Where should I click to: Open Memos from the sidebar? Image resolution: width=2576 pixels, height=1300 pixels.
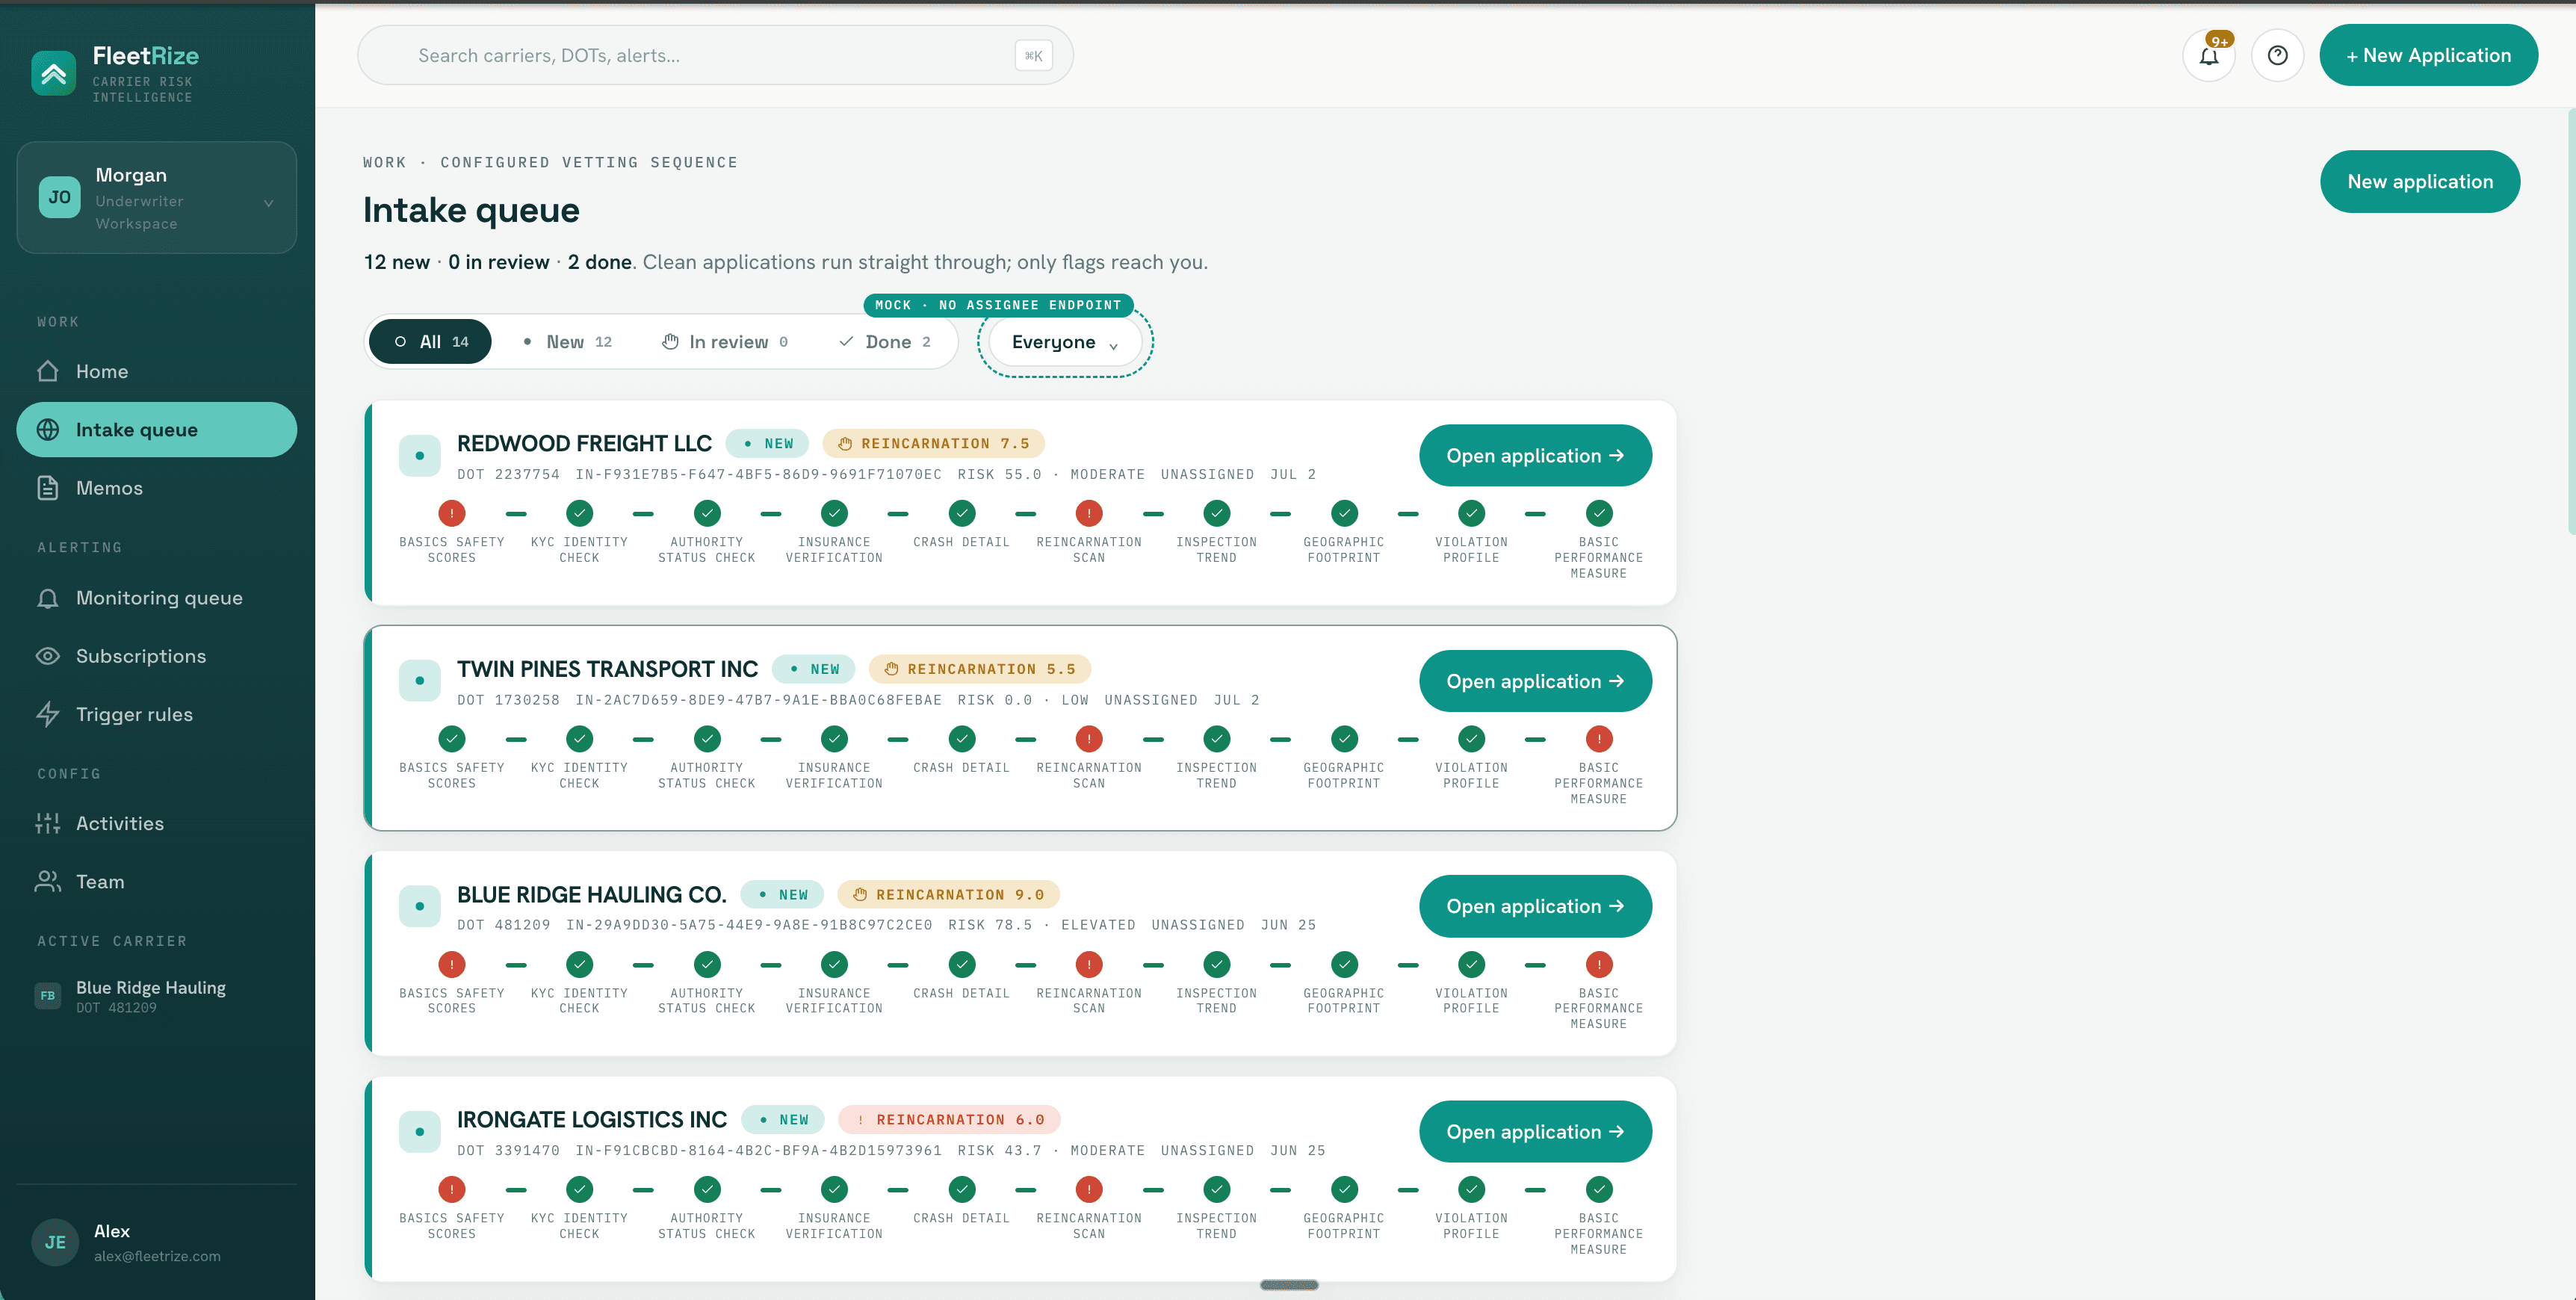pyautogui.click(x=157, y=488)
